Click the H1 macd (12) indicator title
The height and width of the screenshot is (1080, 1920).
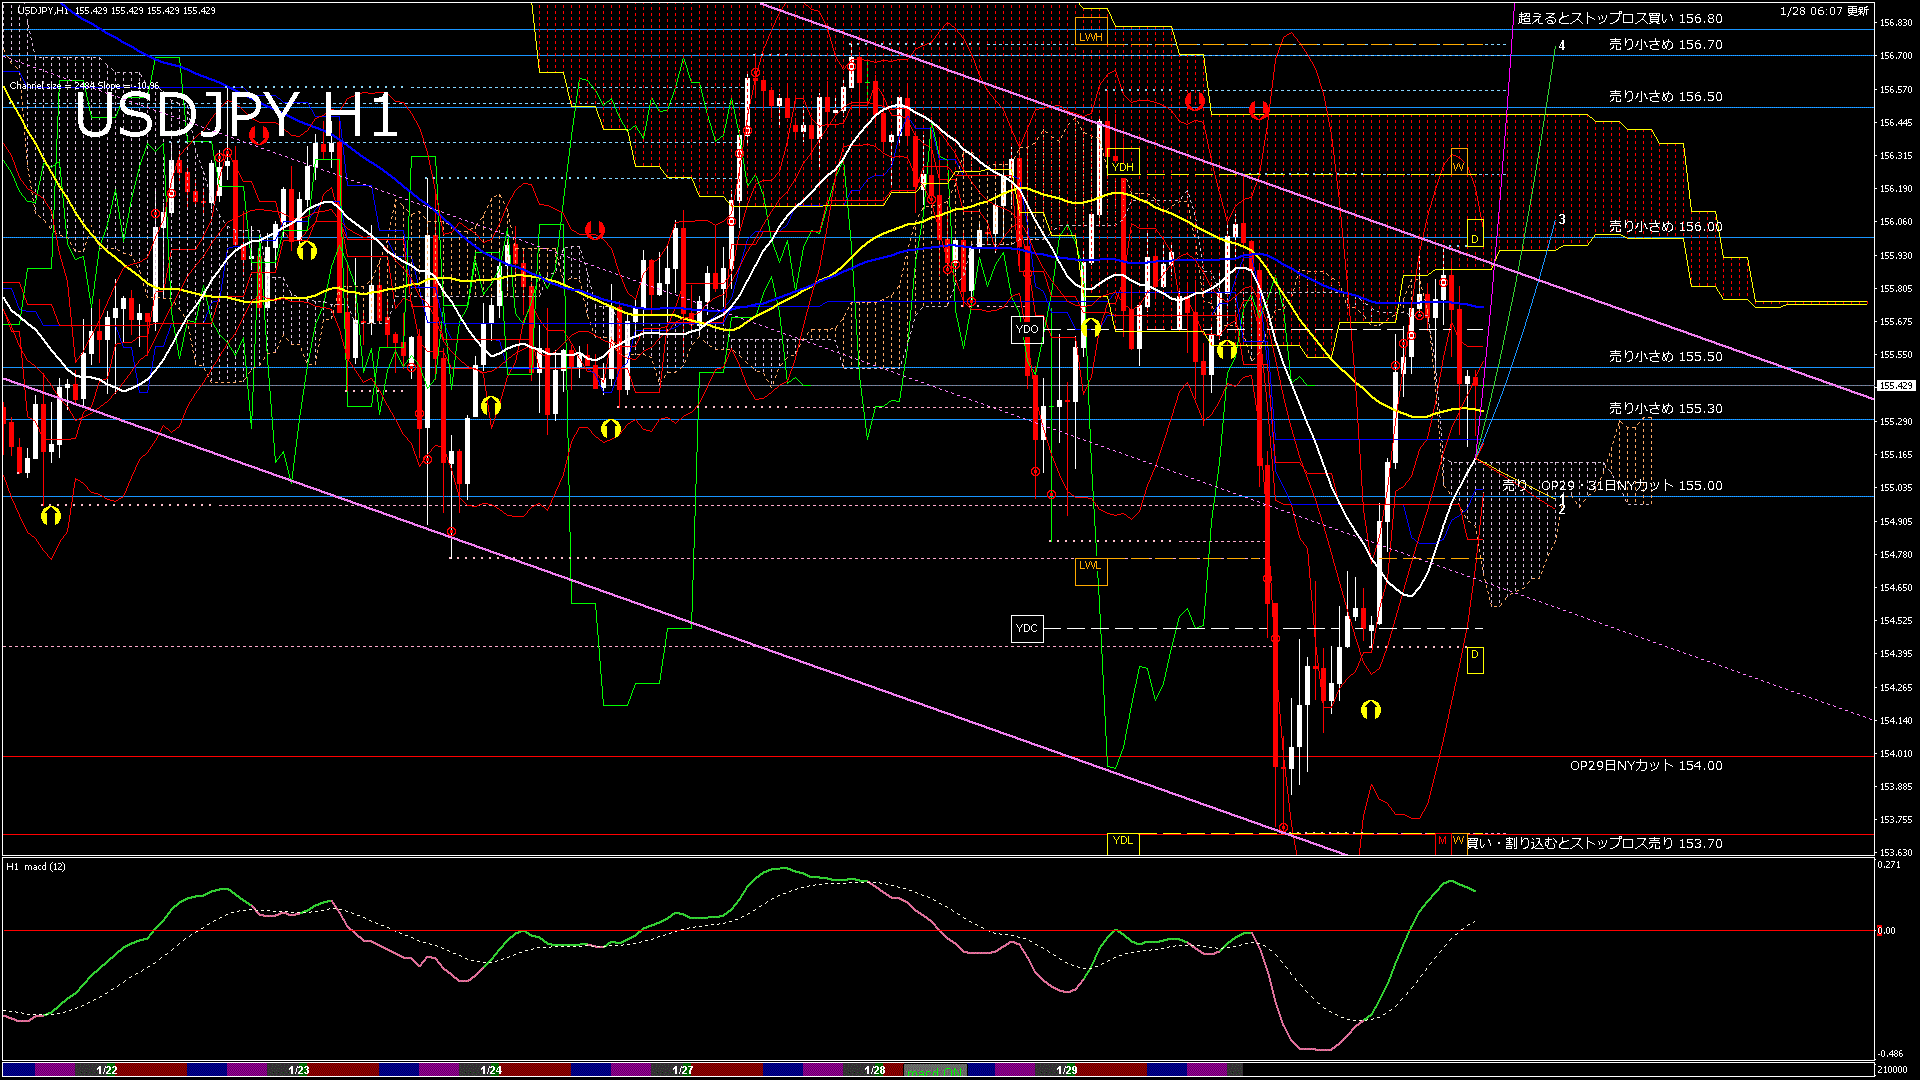coord(36,866)
